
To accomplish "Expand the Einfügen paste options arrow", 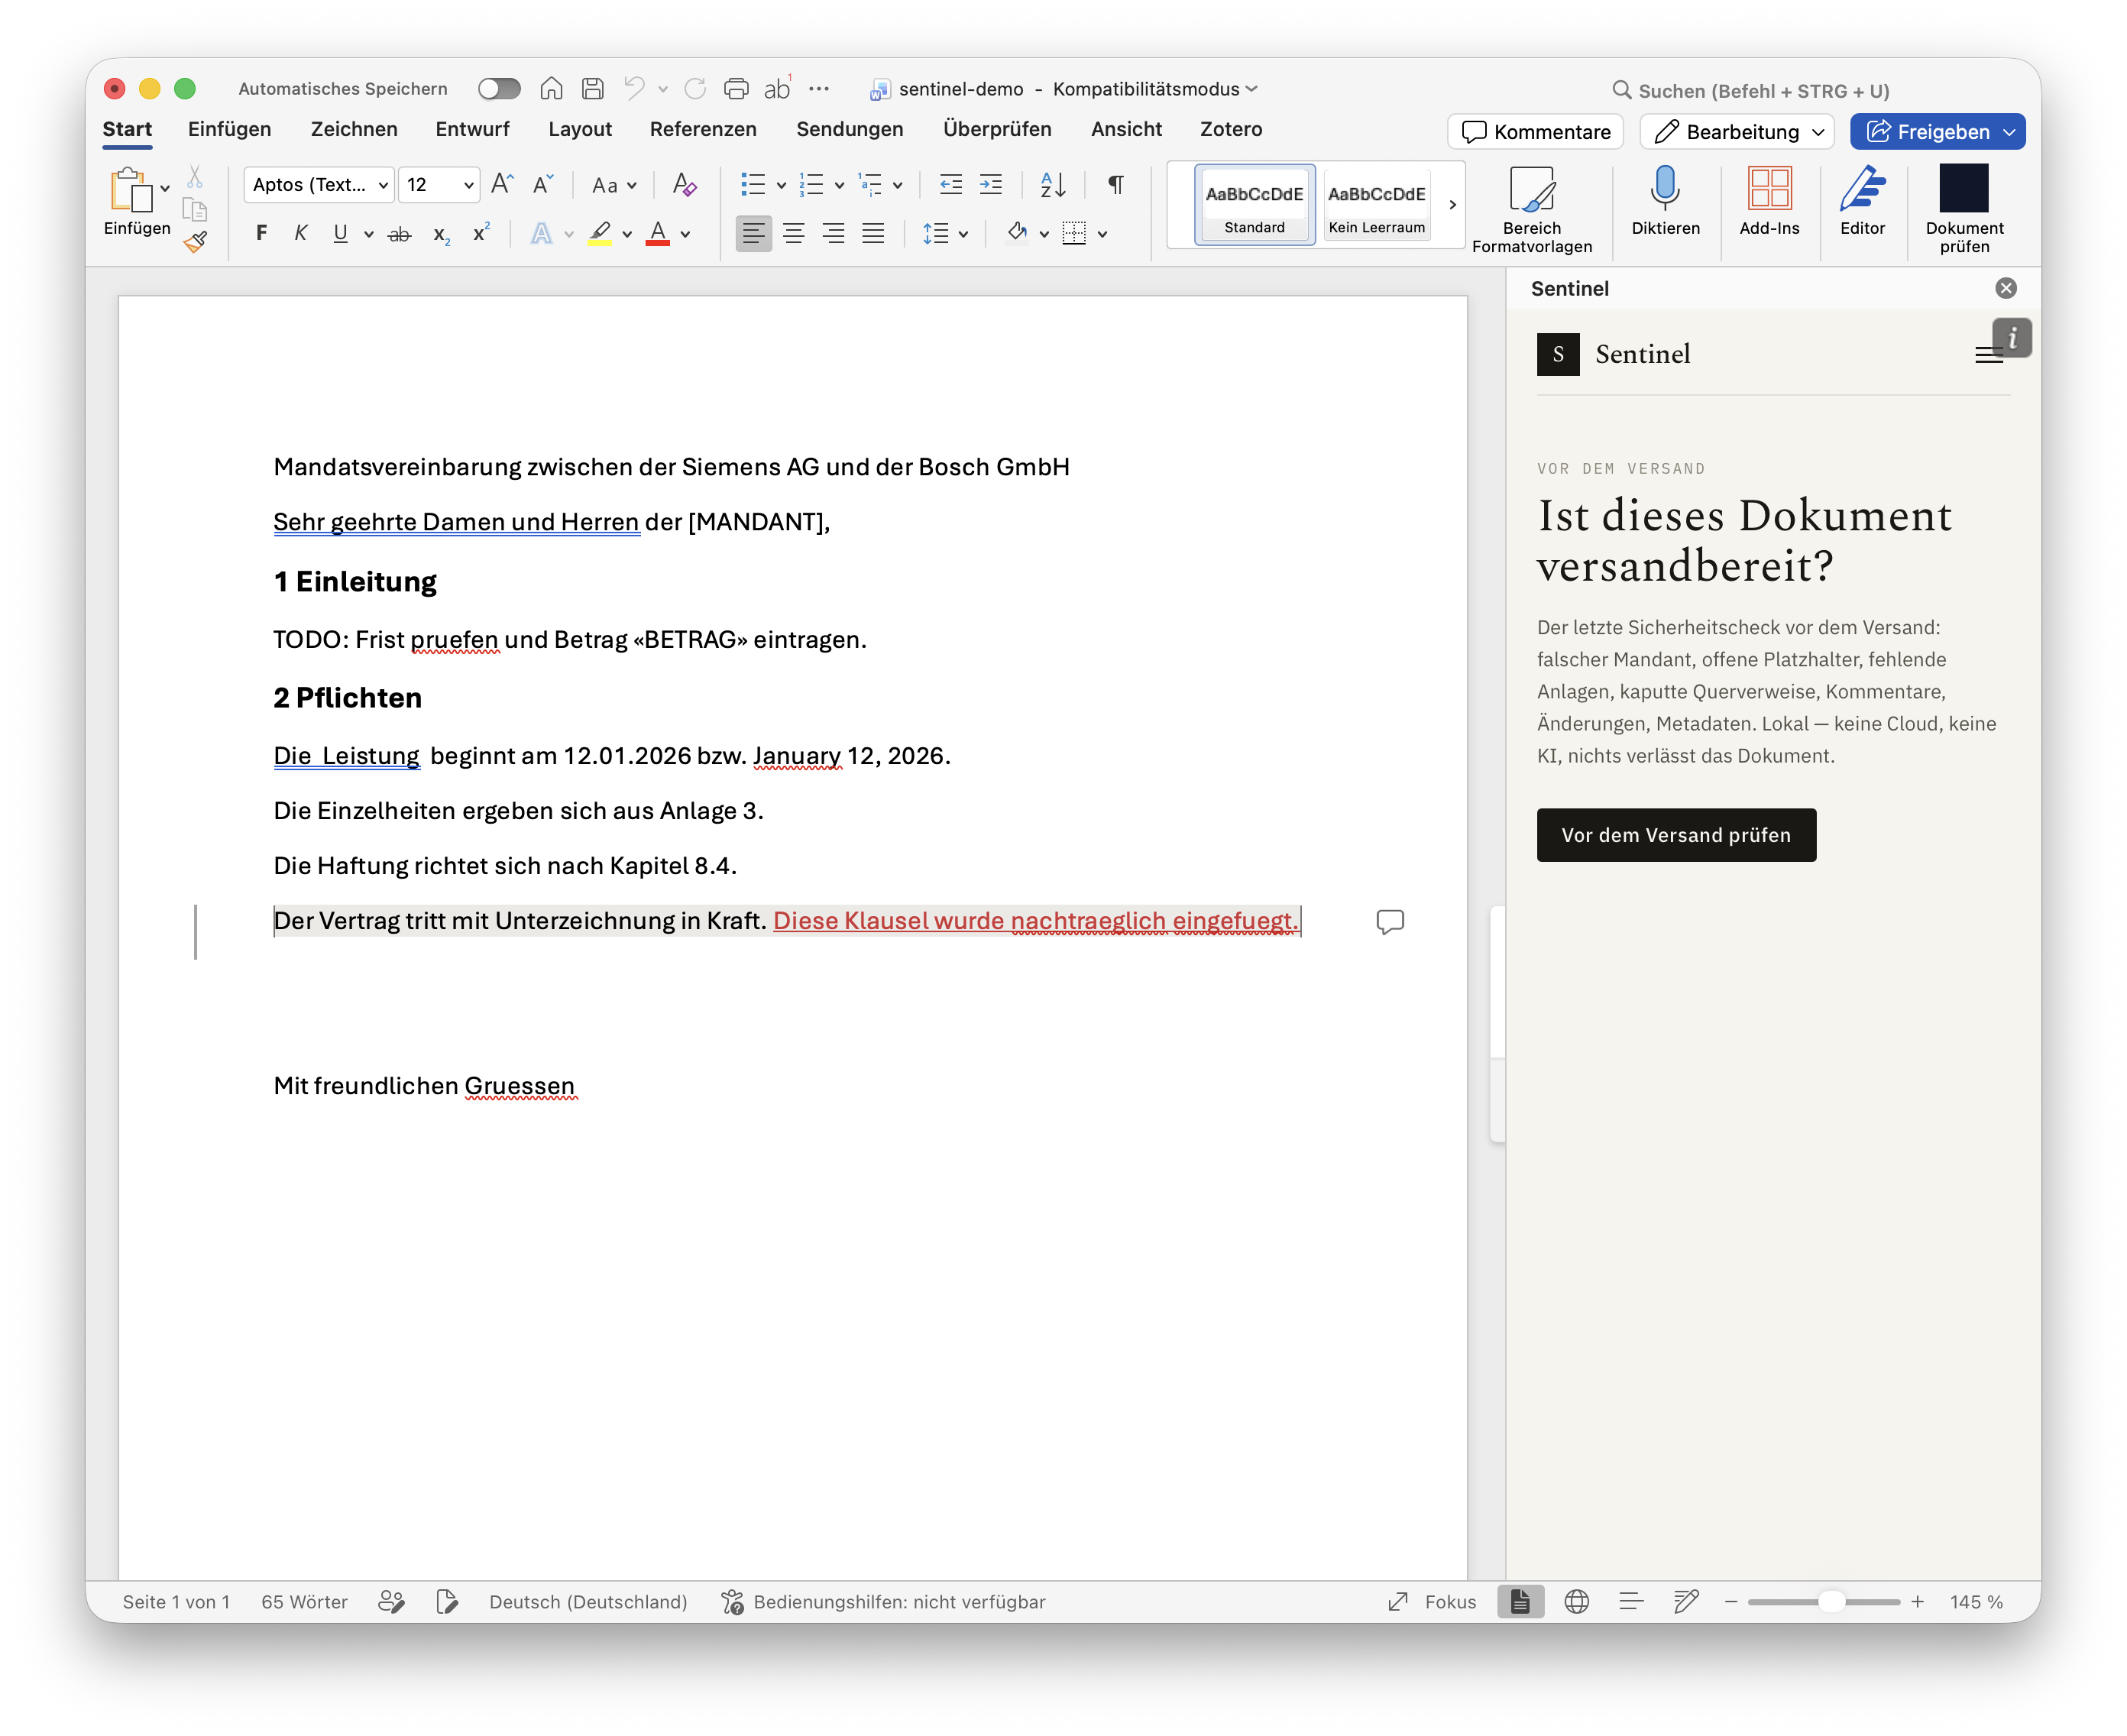I will pyautogui.click(x=165, y=188).
